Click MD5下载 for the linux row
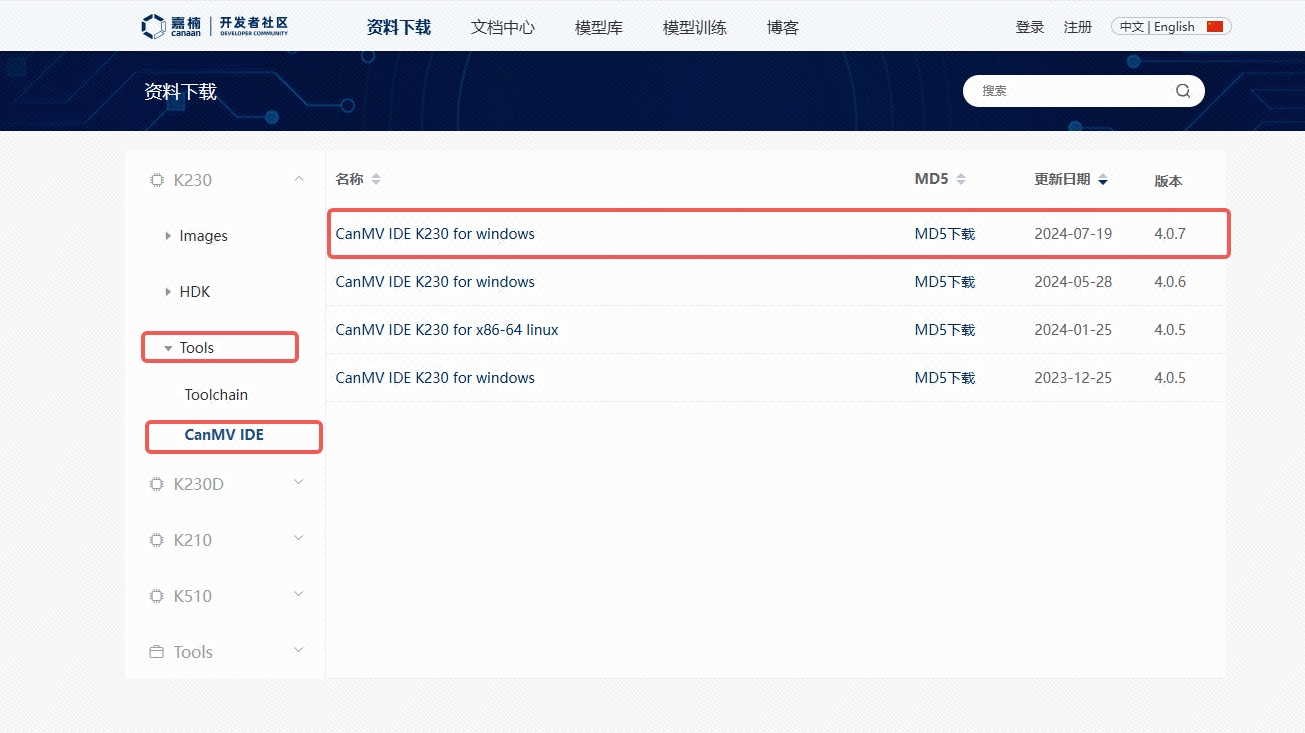 [945, 330]
